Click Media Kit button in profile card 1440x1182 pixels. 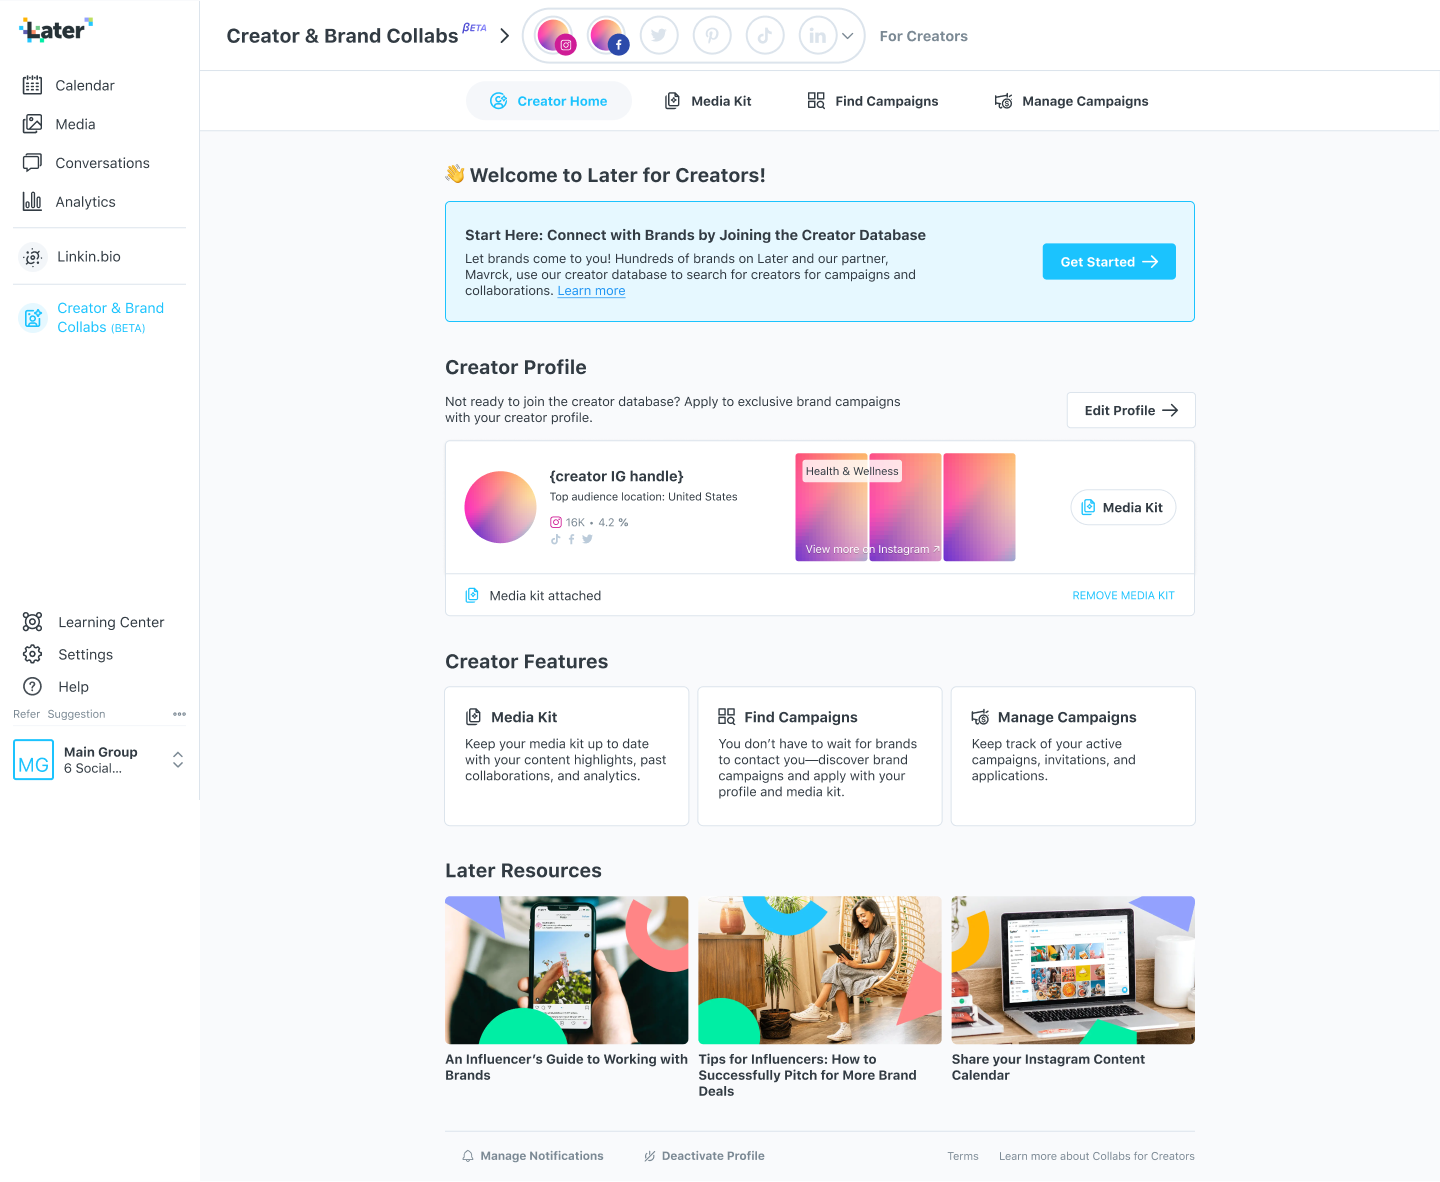pyautogui.click(x=1123, y=507)
